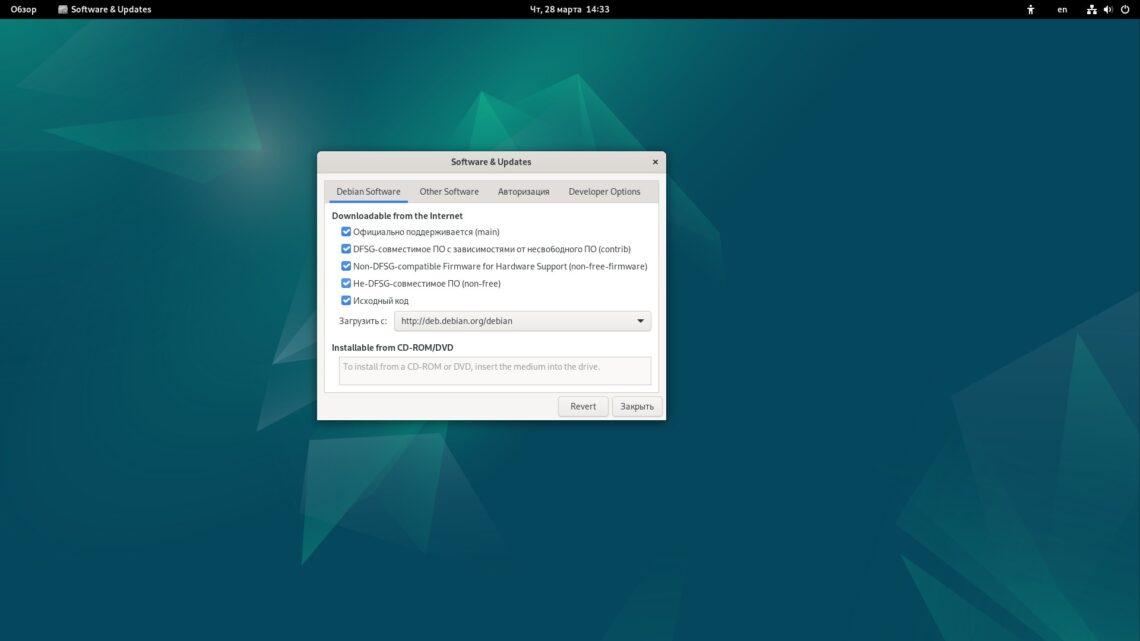Disable the non-free software checkbox
The width and height of the screenshot is (1140, 641).
345,283
